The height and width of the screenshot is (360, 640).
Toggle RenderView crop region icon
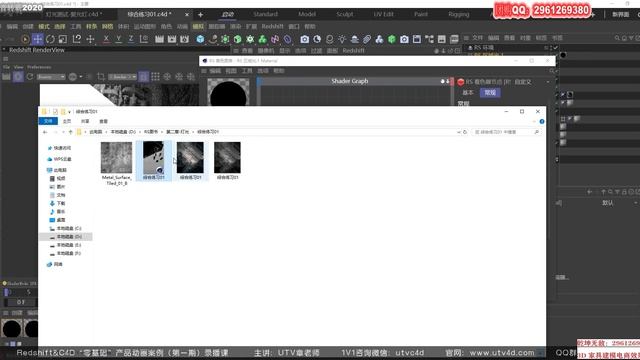[x=101, y=77]
